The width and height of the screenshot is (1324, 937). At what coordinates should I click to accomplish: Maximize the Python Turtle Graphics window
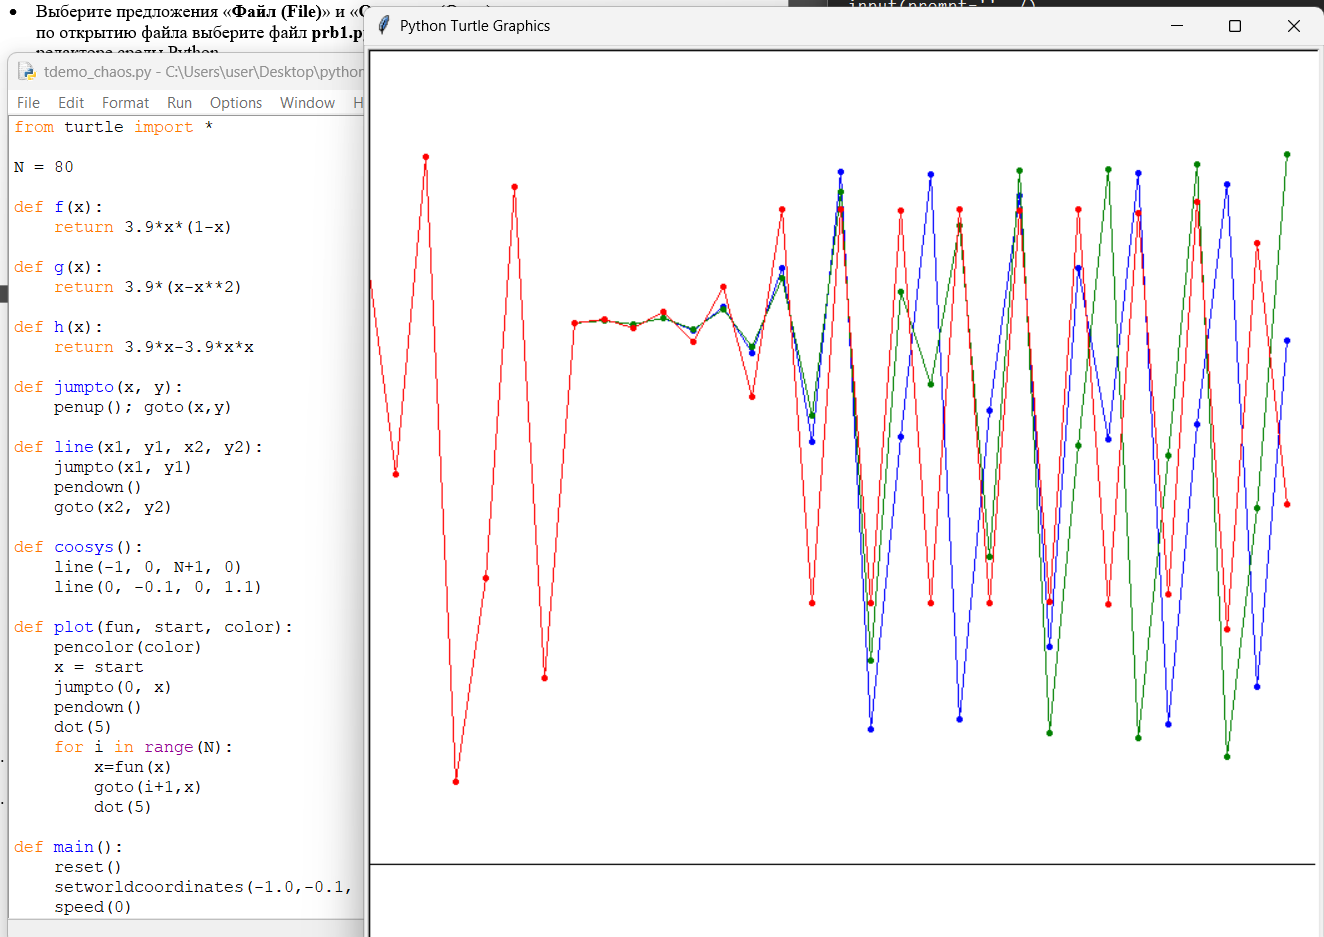1235,26
